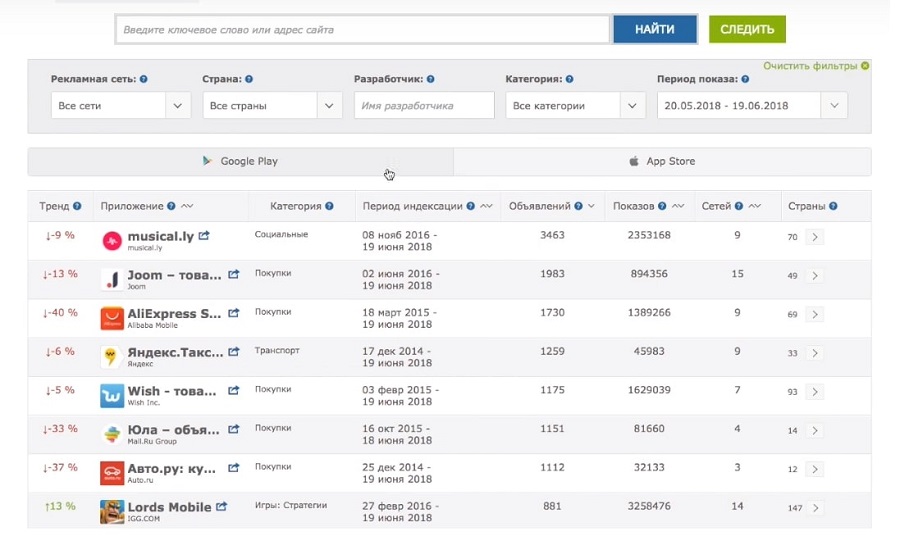The image size is (900, 545).
Task: Click help icon in Категория column header
Action: click(329, 206)
